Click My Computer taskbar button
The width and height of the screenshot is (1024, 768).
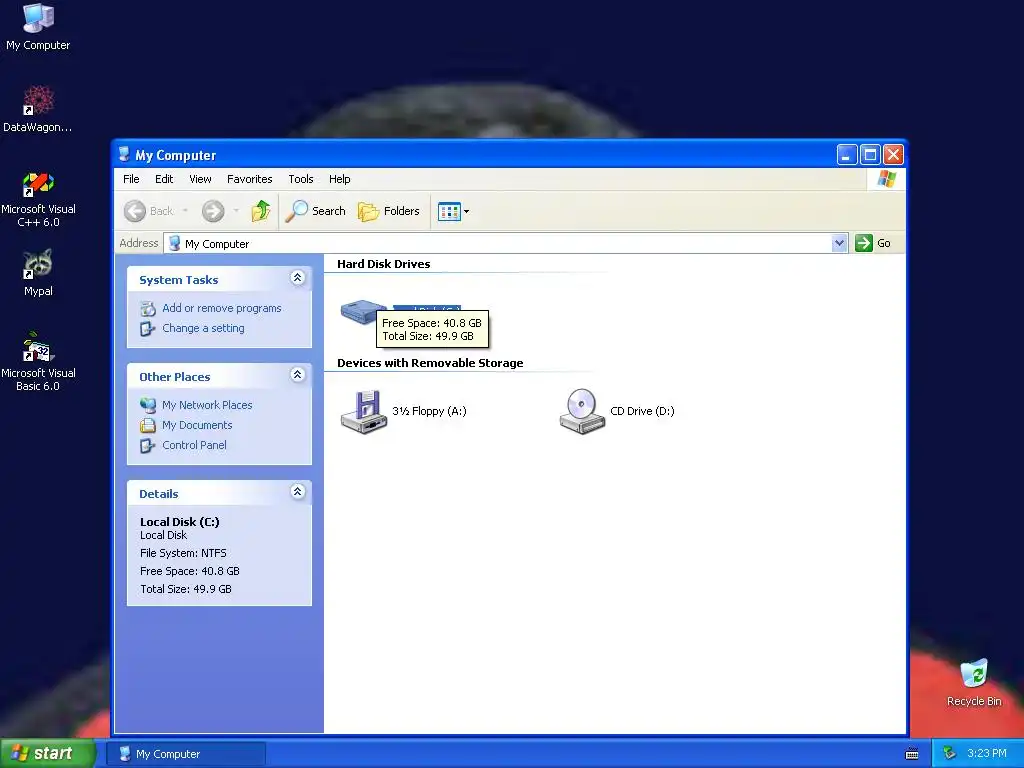(x=185, y=754)
